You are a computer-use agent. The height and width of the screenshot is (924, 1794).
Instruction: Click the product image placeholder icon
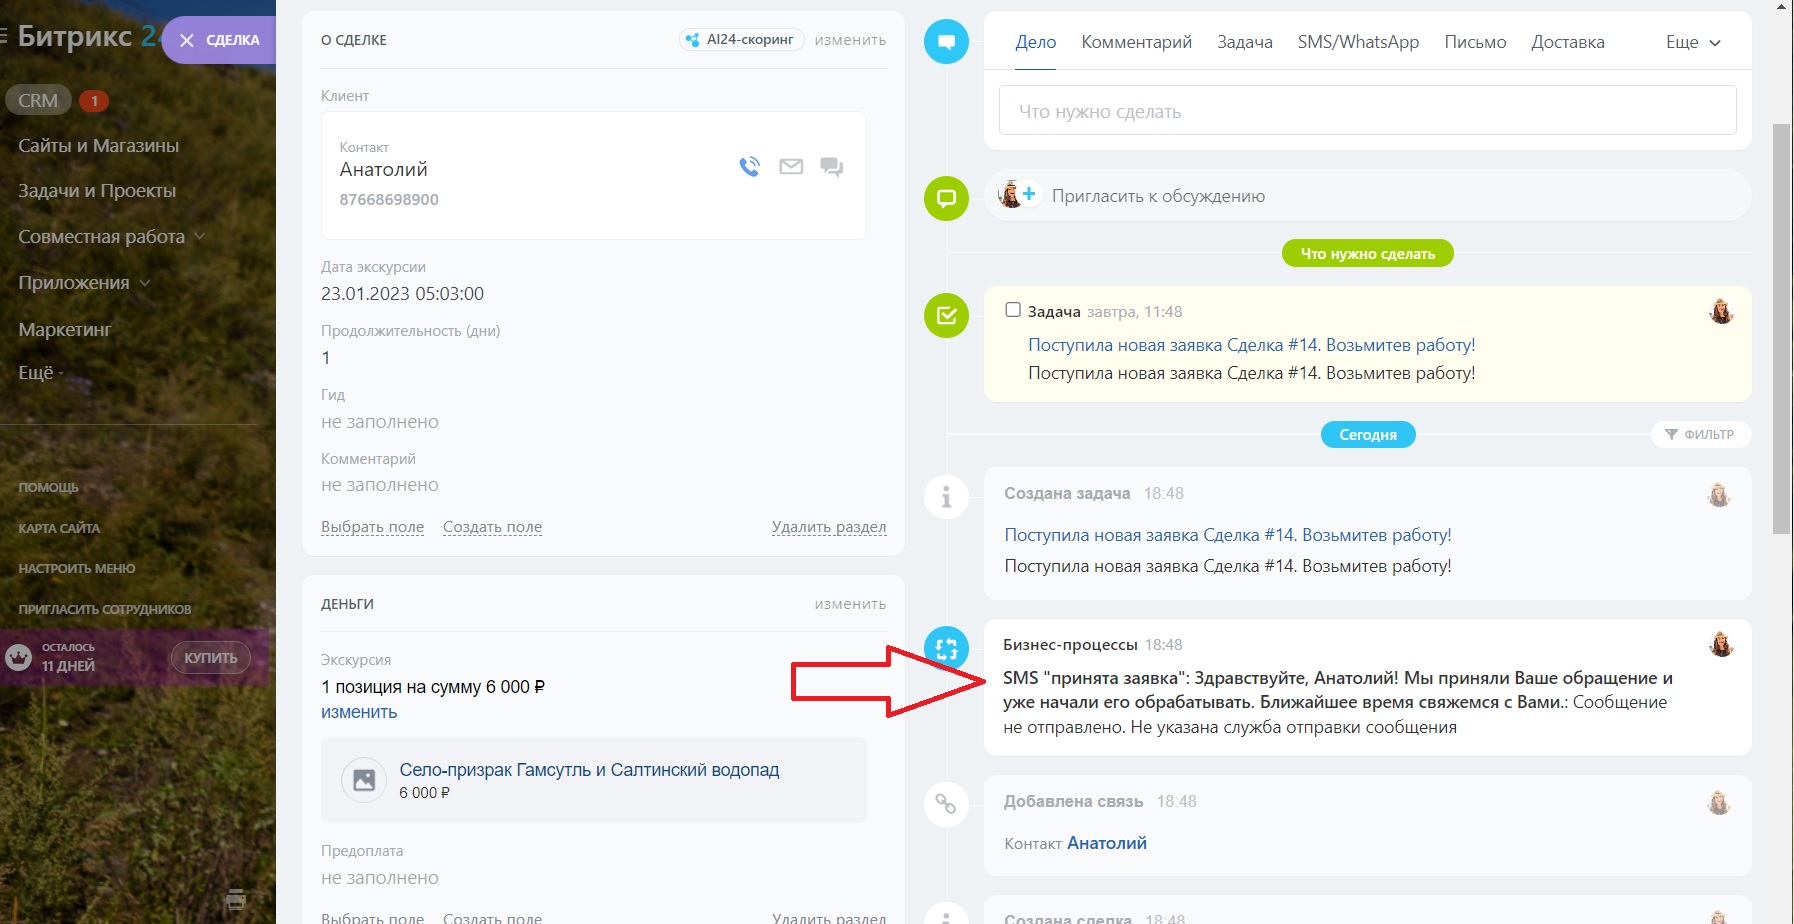tap(364, 780)
